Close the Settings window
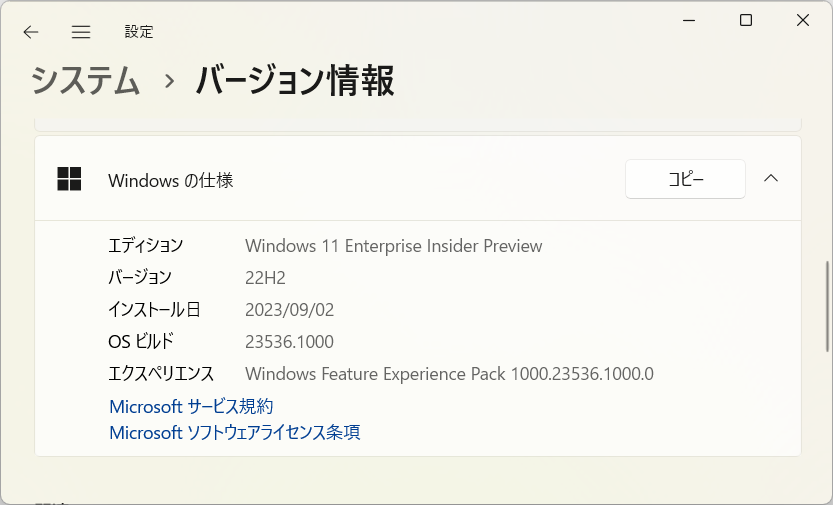 pos(803,20)
